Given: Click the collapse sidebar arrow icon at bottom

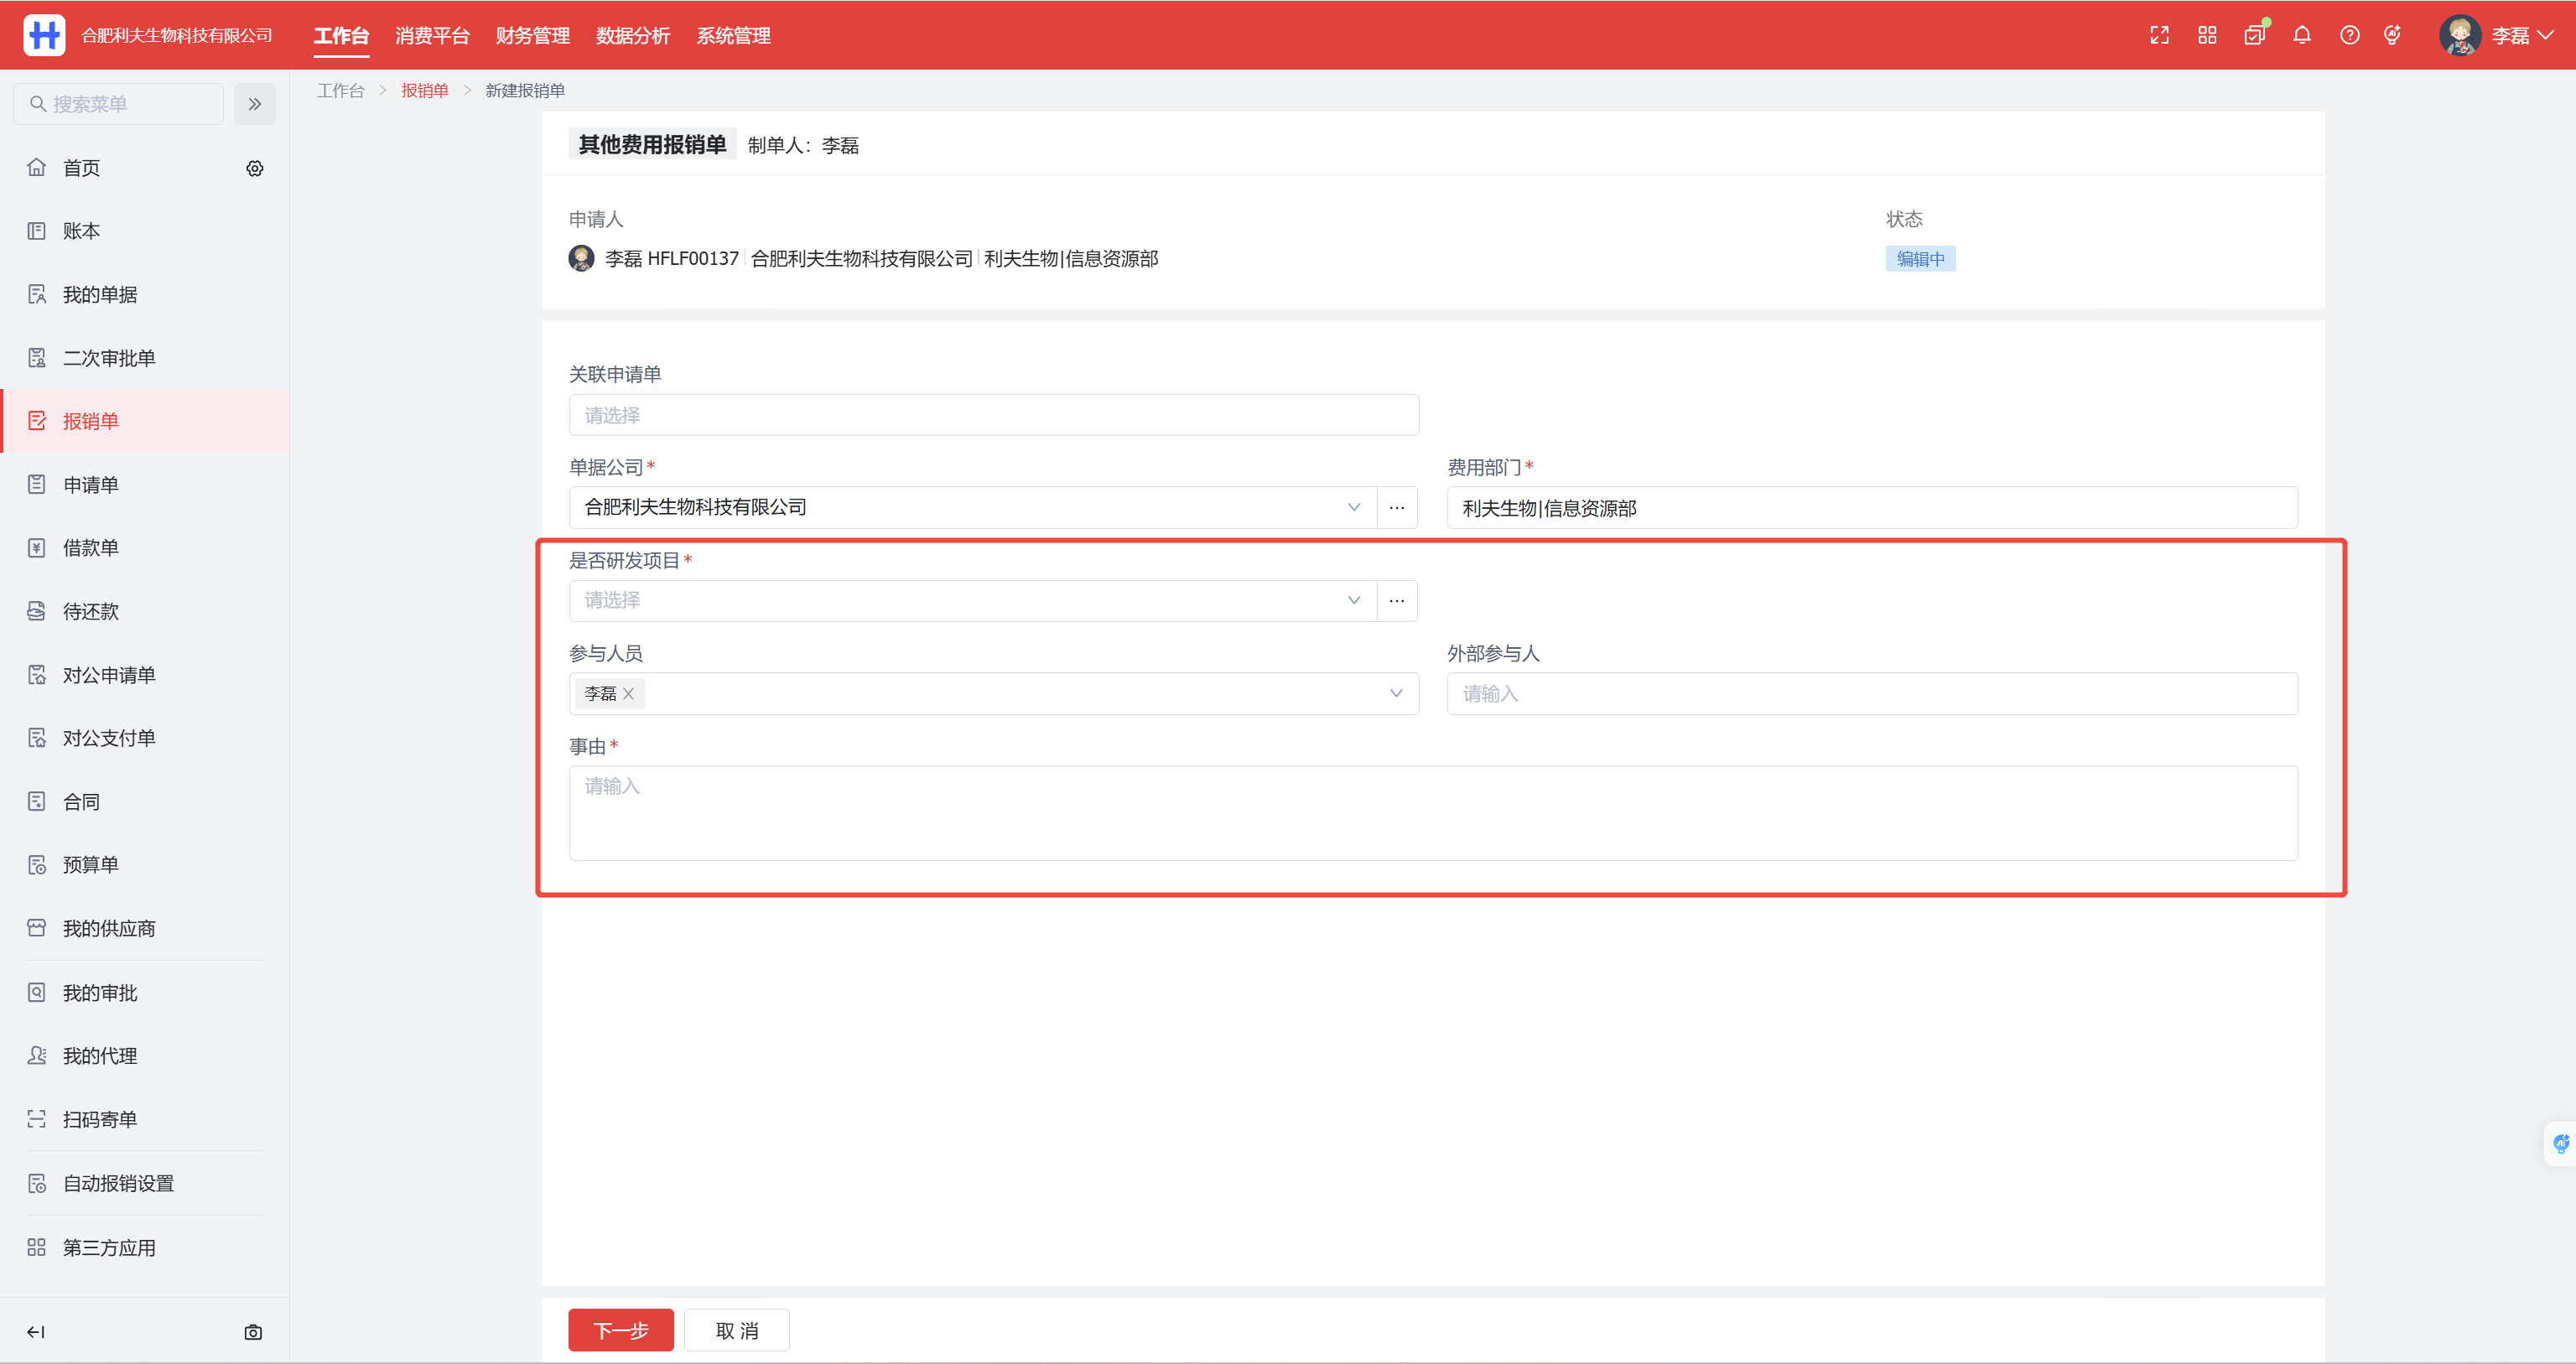Looking at the screenshot, I should click(x=36, y=1332).
